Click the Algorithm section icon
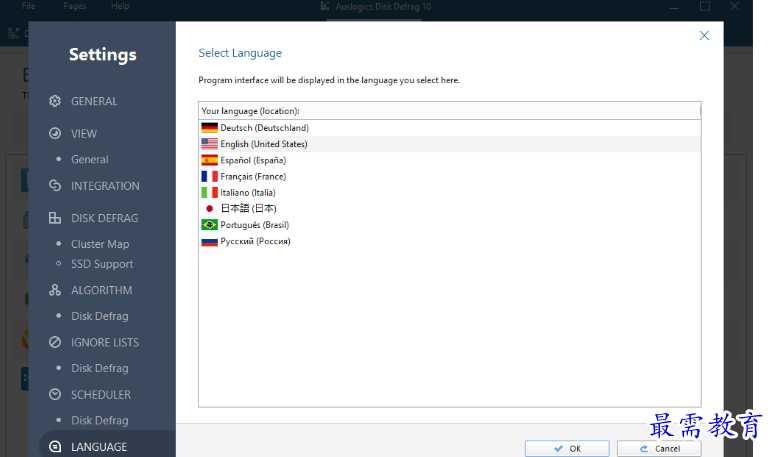Screen dimensions: 771x457 [x=55, y=290]
